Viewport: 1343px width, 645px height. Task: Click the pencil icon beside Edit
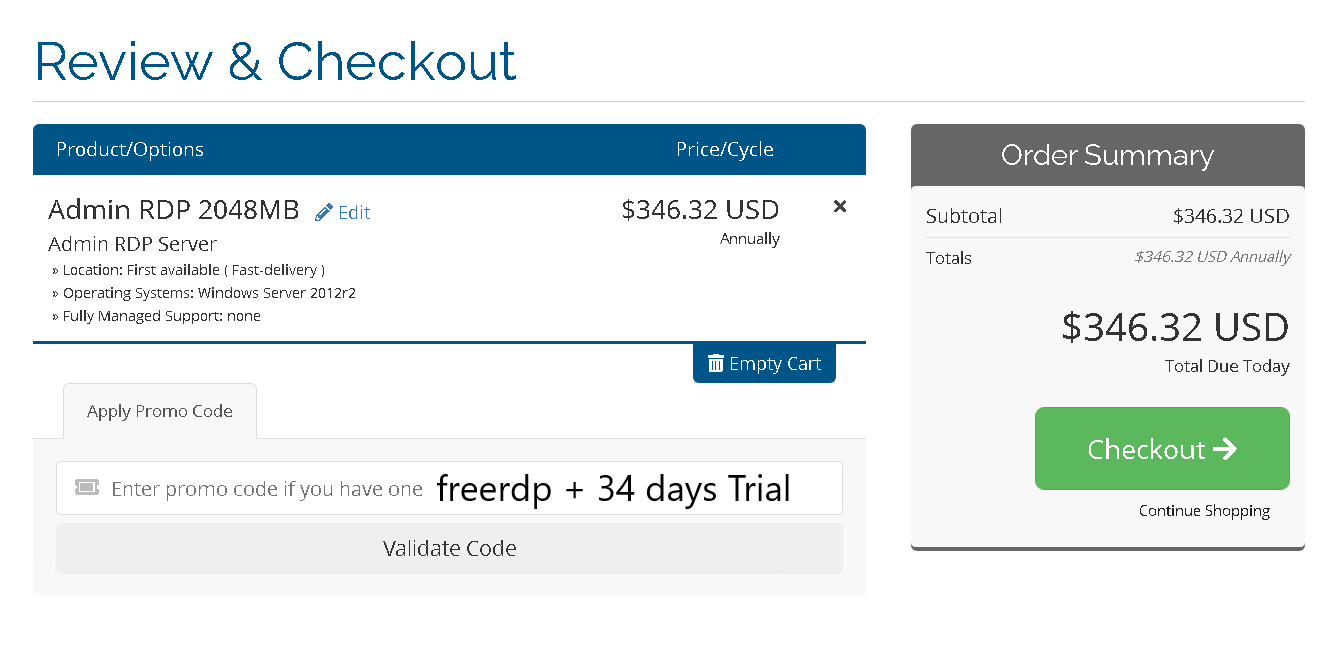[x=324, y=212]
